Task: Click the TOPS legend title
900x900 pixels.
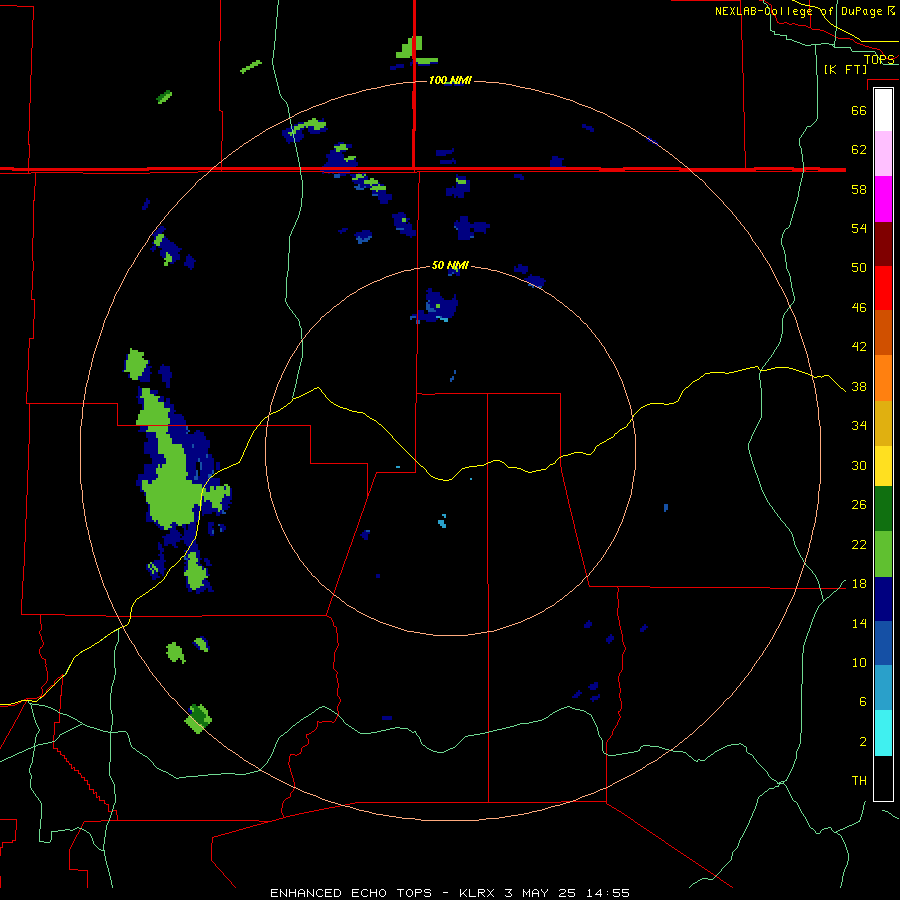Action: coord(879,59)
